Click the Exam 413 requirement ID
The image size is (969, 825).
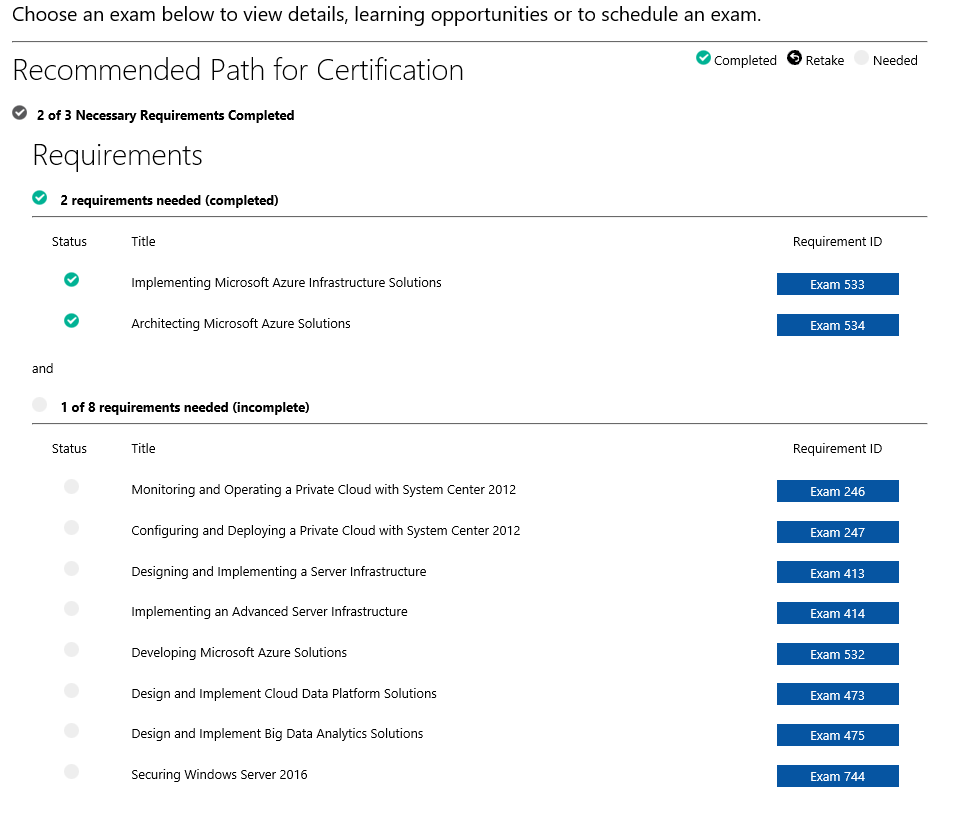tap(837, 573)
